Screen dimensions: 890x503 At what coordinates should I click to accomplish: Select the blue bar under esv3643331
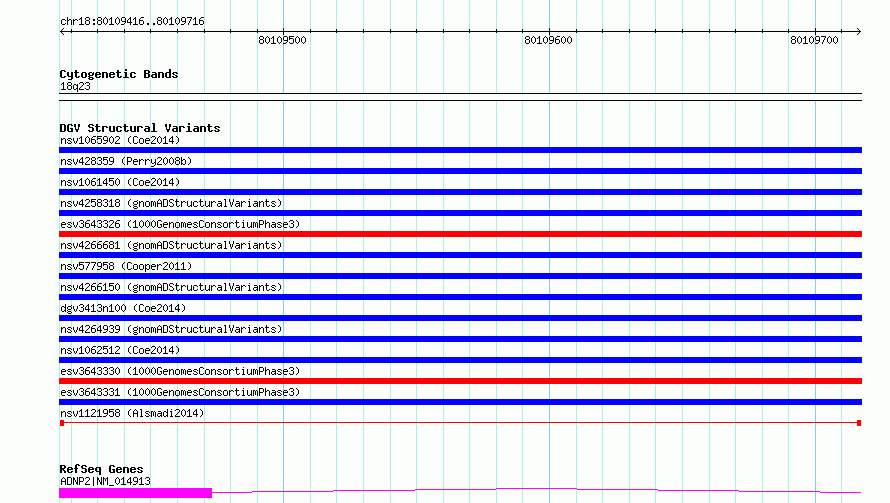tap(460, 402)
